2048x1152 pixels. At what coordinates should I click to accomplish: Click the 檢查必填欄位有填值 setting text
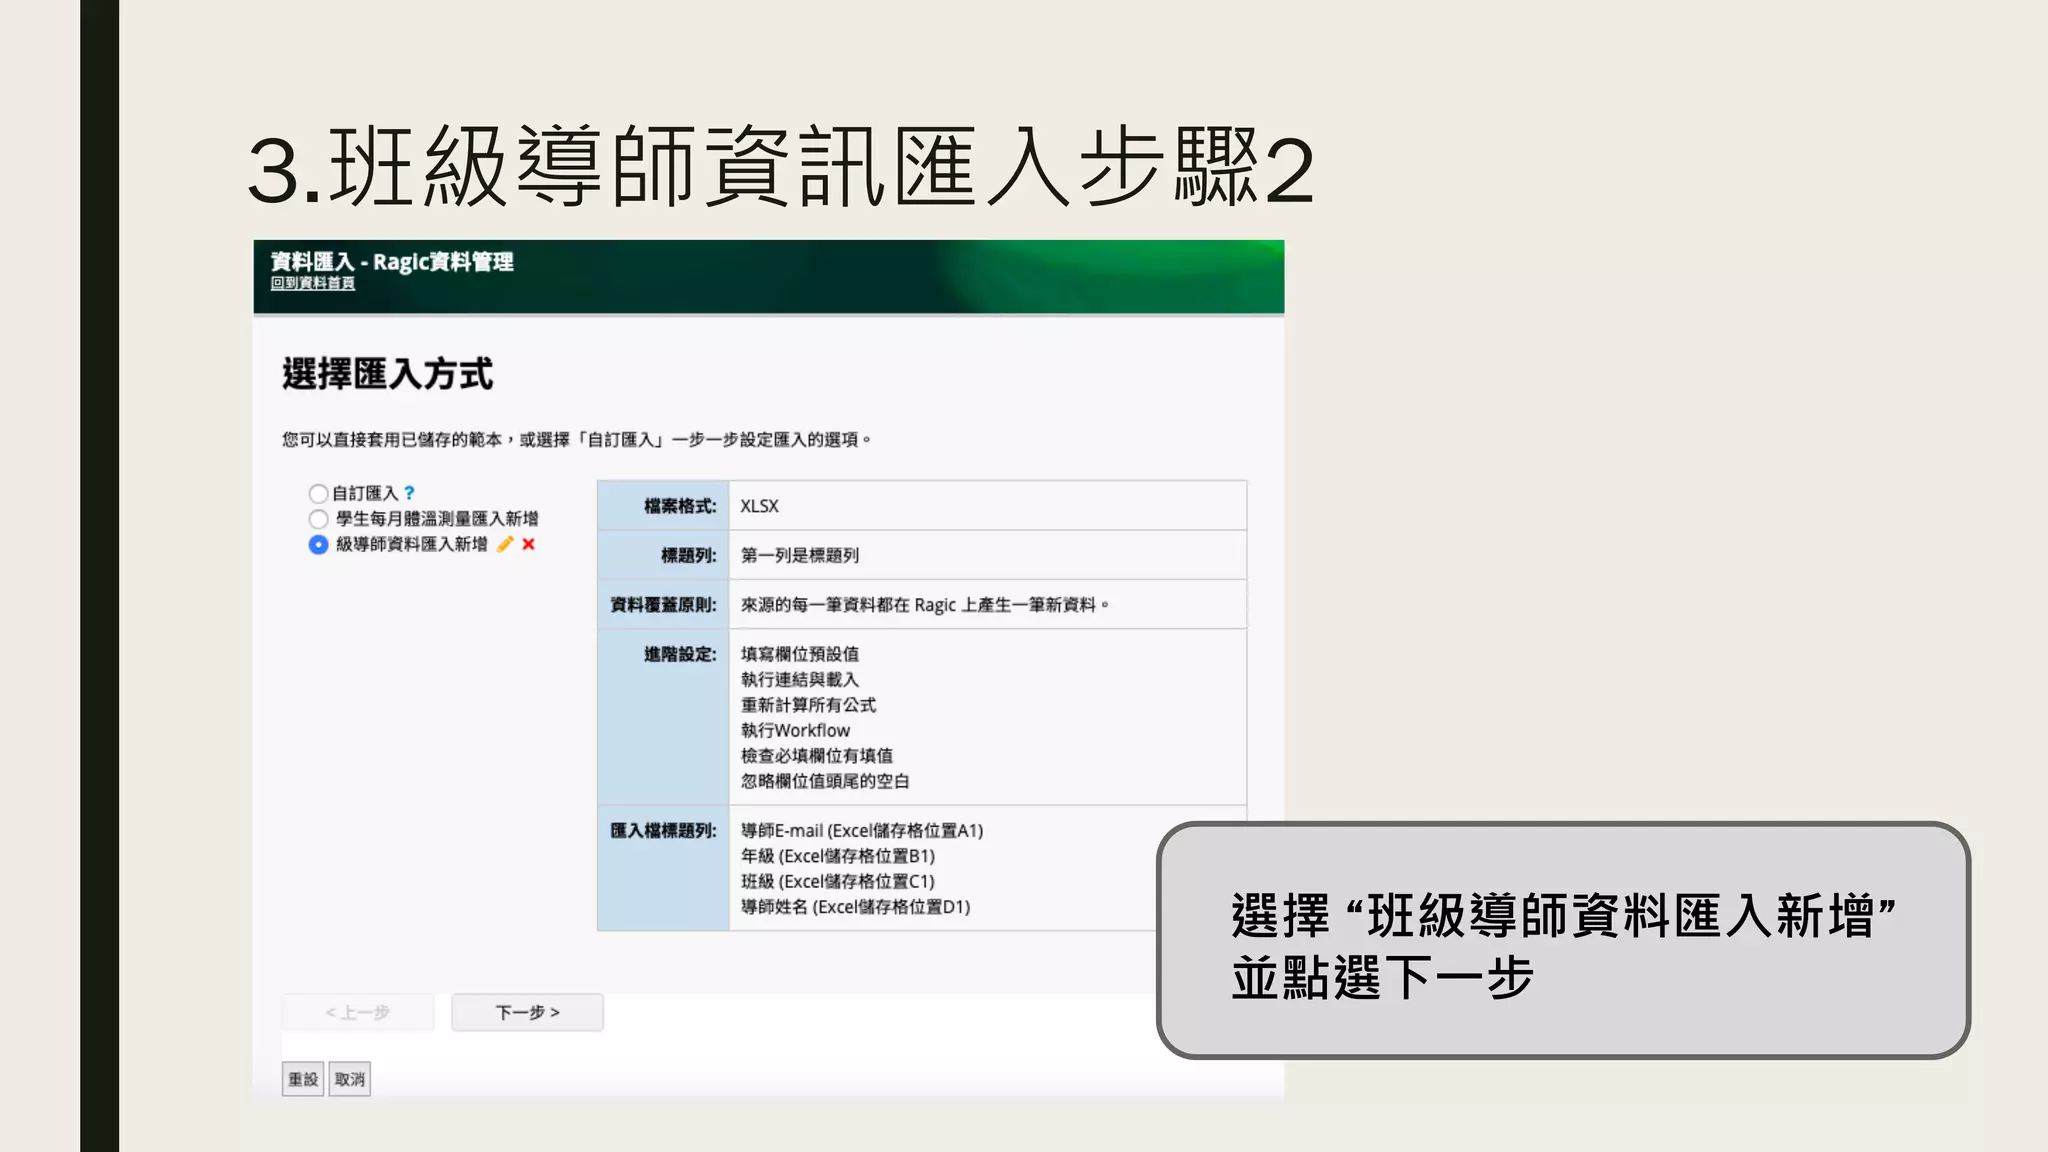point(817,756)
